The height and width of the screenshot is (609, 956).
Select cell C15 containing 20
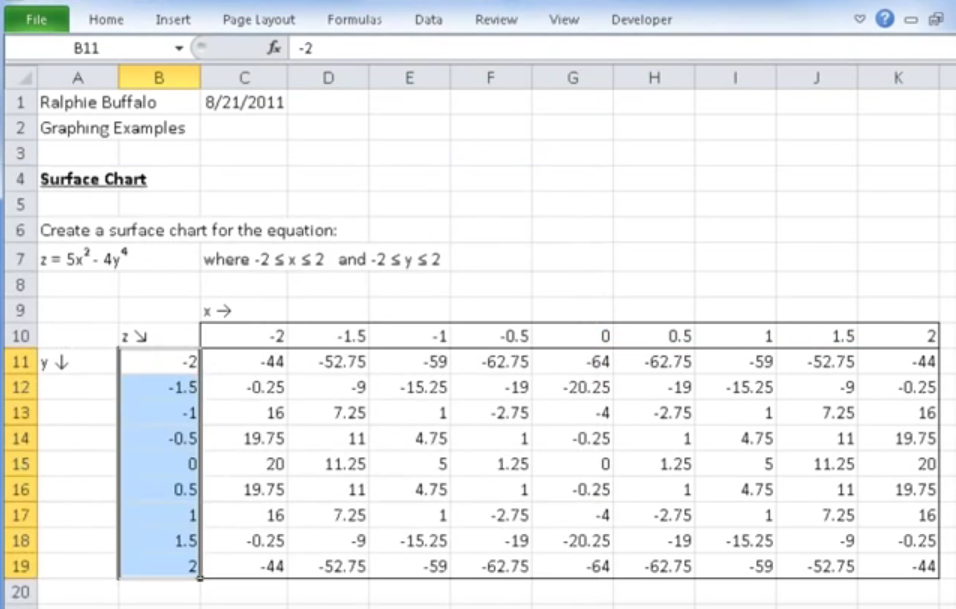click(244, 464)
